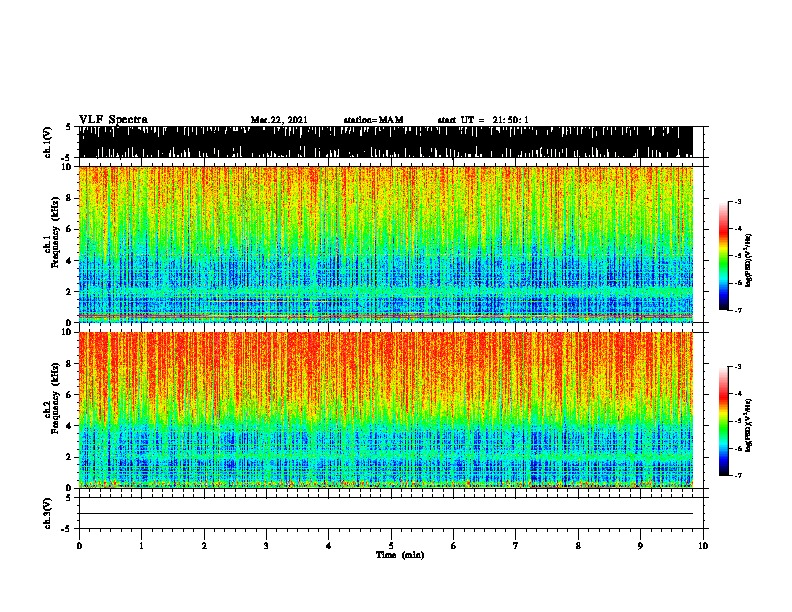Click the "4" tick on the Time axis
Image resolution: width=792 pixels, height=612 pixels.
[x=329, y=546]
